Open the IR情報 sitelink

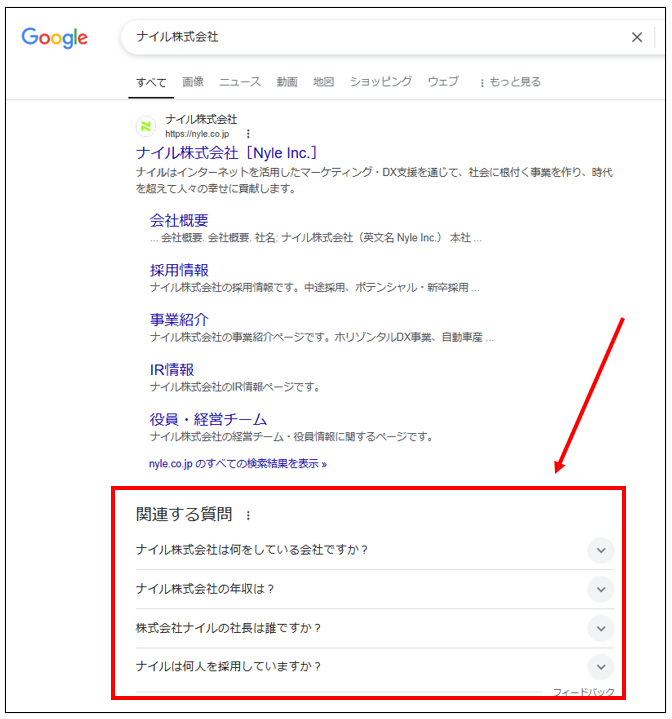pyautogui.click(x=172, y=370)
